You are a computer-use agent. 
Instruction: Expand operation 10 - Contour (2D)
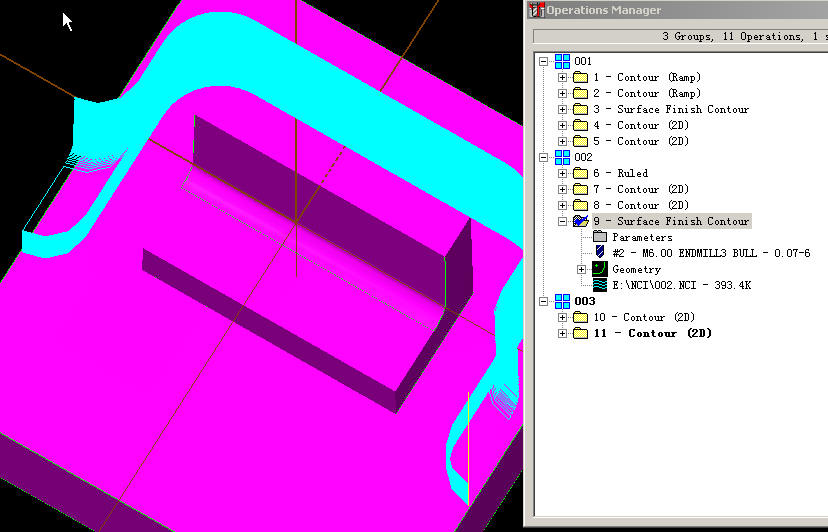(562, 318)
